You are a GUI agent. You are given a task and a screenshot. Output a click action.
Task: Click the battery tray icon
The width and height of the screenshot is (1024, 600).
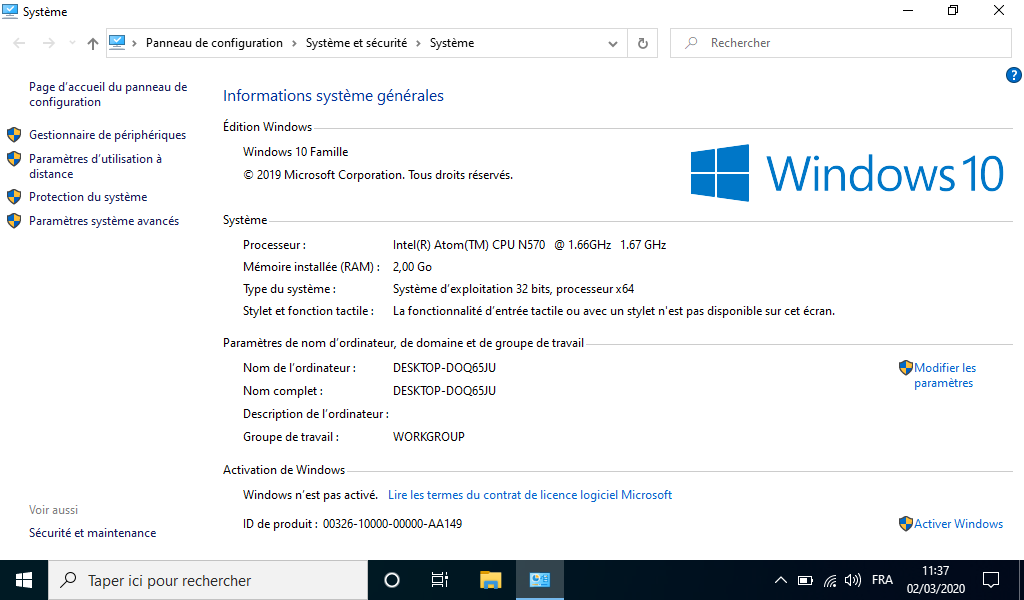pyautogui.click(x=805, y=580)
